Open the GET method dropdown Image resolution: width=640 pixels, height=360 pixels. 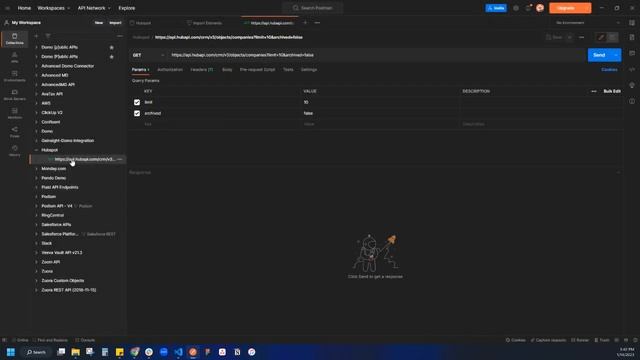pyautogui.click(x=148, y=55)
